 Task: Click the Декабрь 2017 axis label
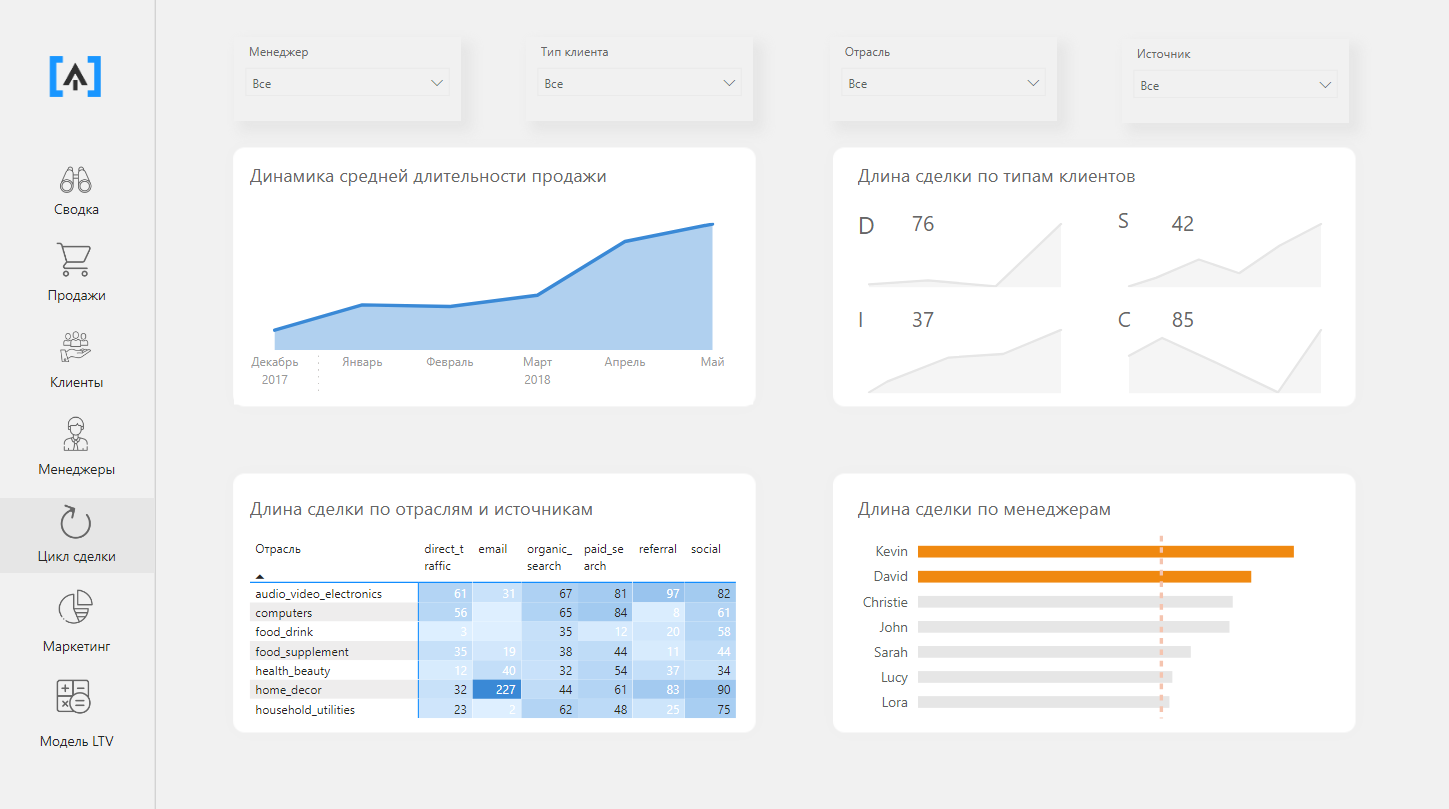coord(275,371)
